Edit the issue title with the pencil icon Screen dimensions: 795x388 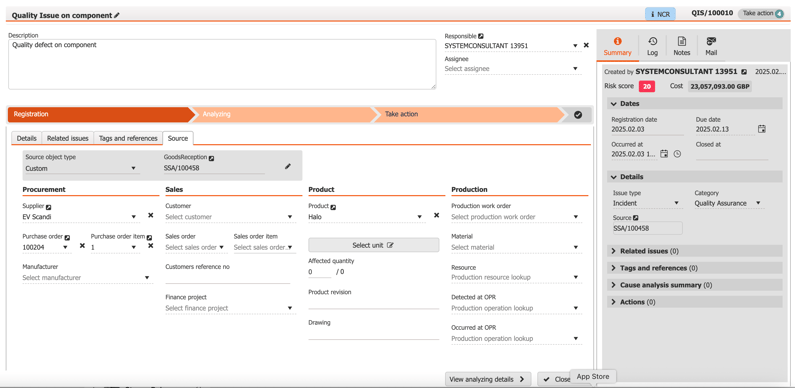coord(117,15)
